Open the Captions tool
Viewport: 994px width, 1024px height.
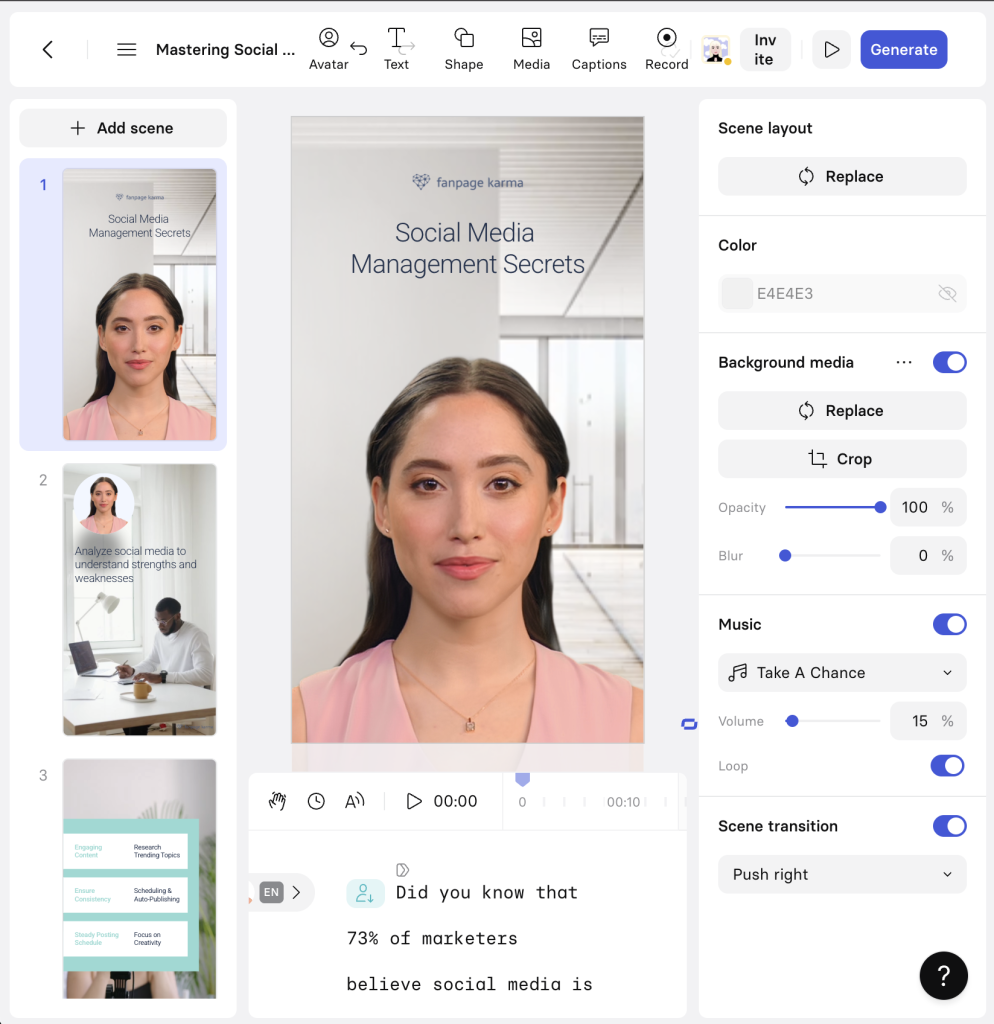(599, 48)
